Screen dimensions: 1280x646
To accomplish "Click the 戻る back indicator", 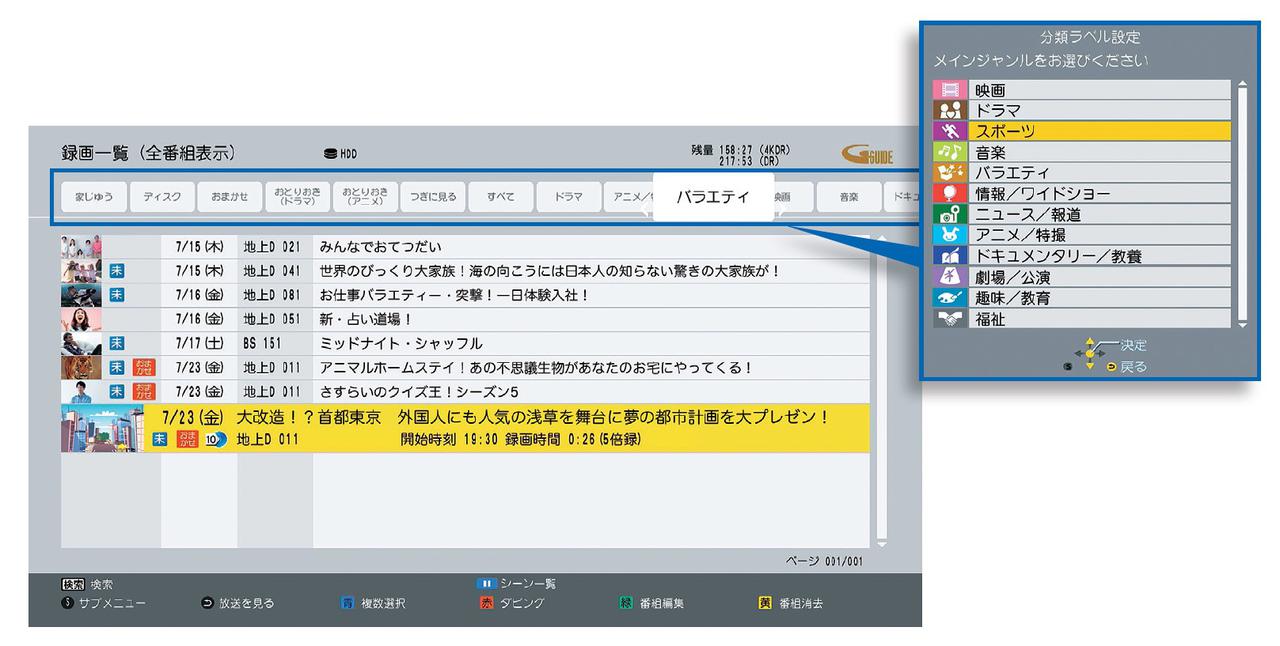I will (1126, 367).
